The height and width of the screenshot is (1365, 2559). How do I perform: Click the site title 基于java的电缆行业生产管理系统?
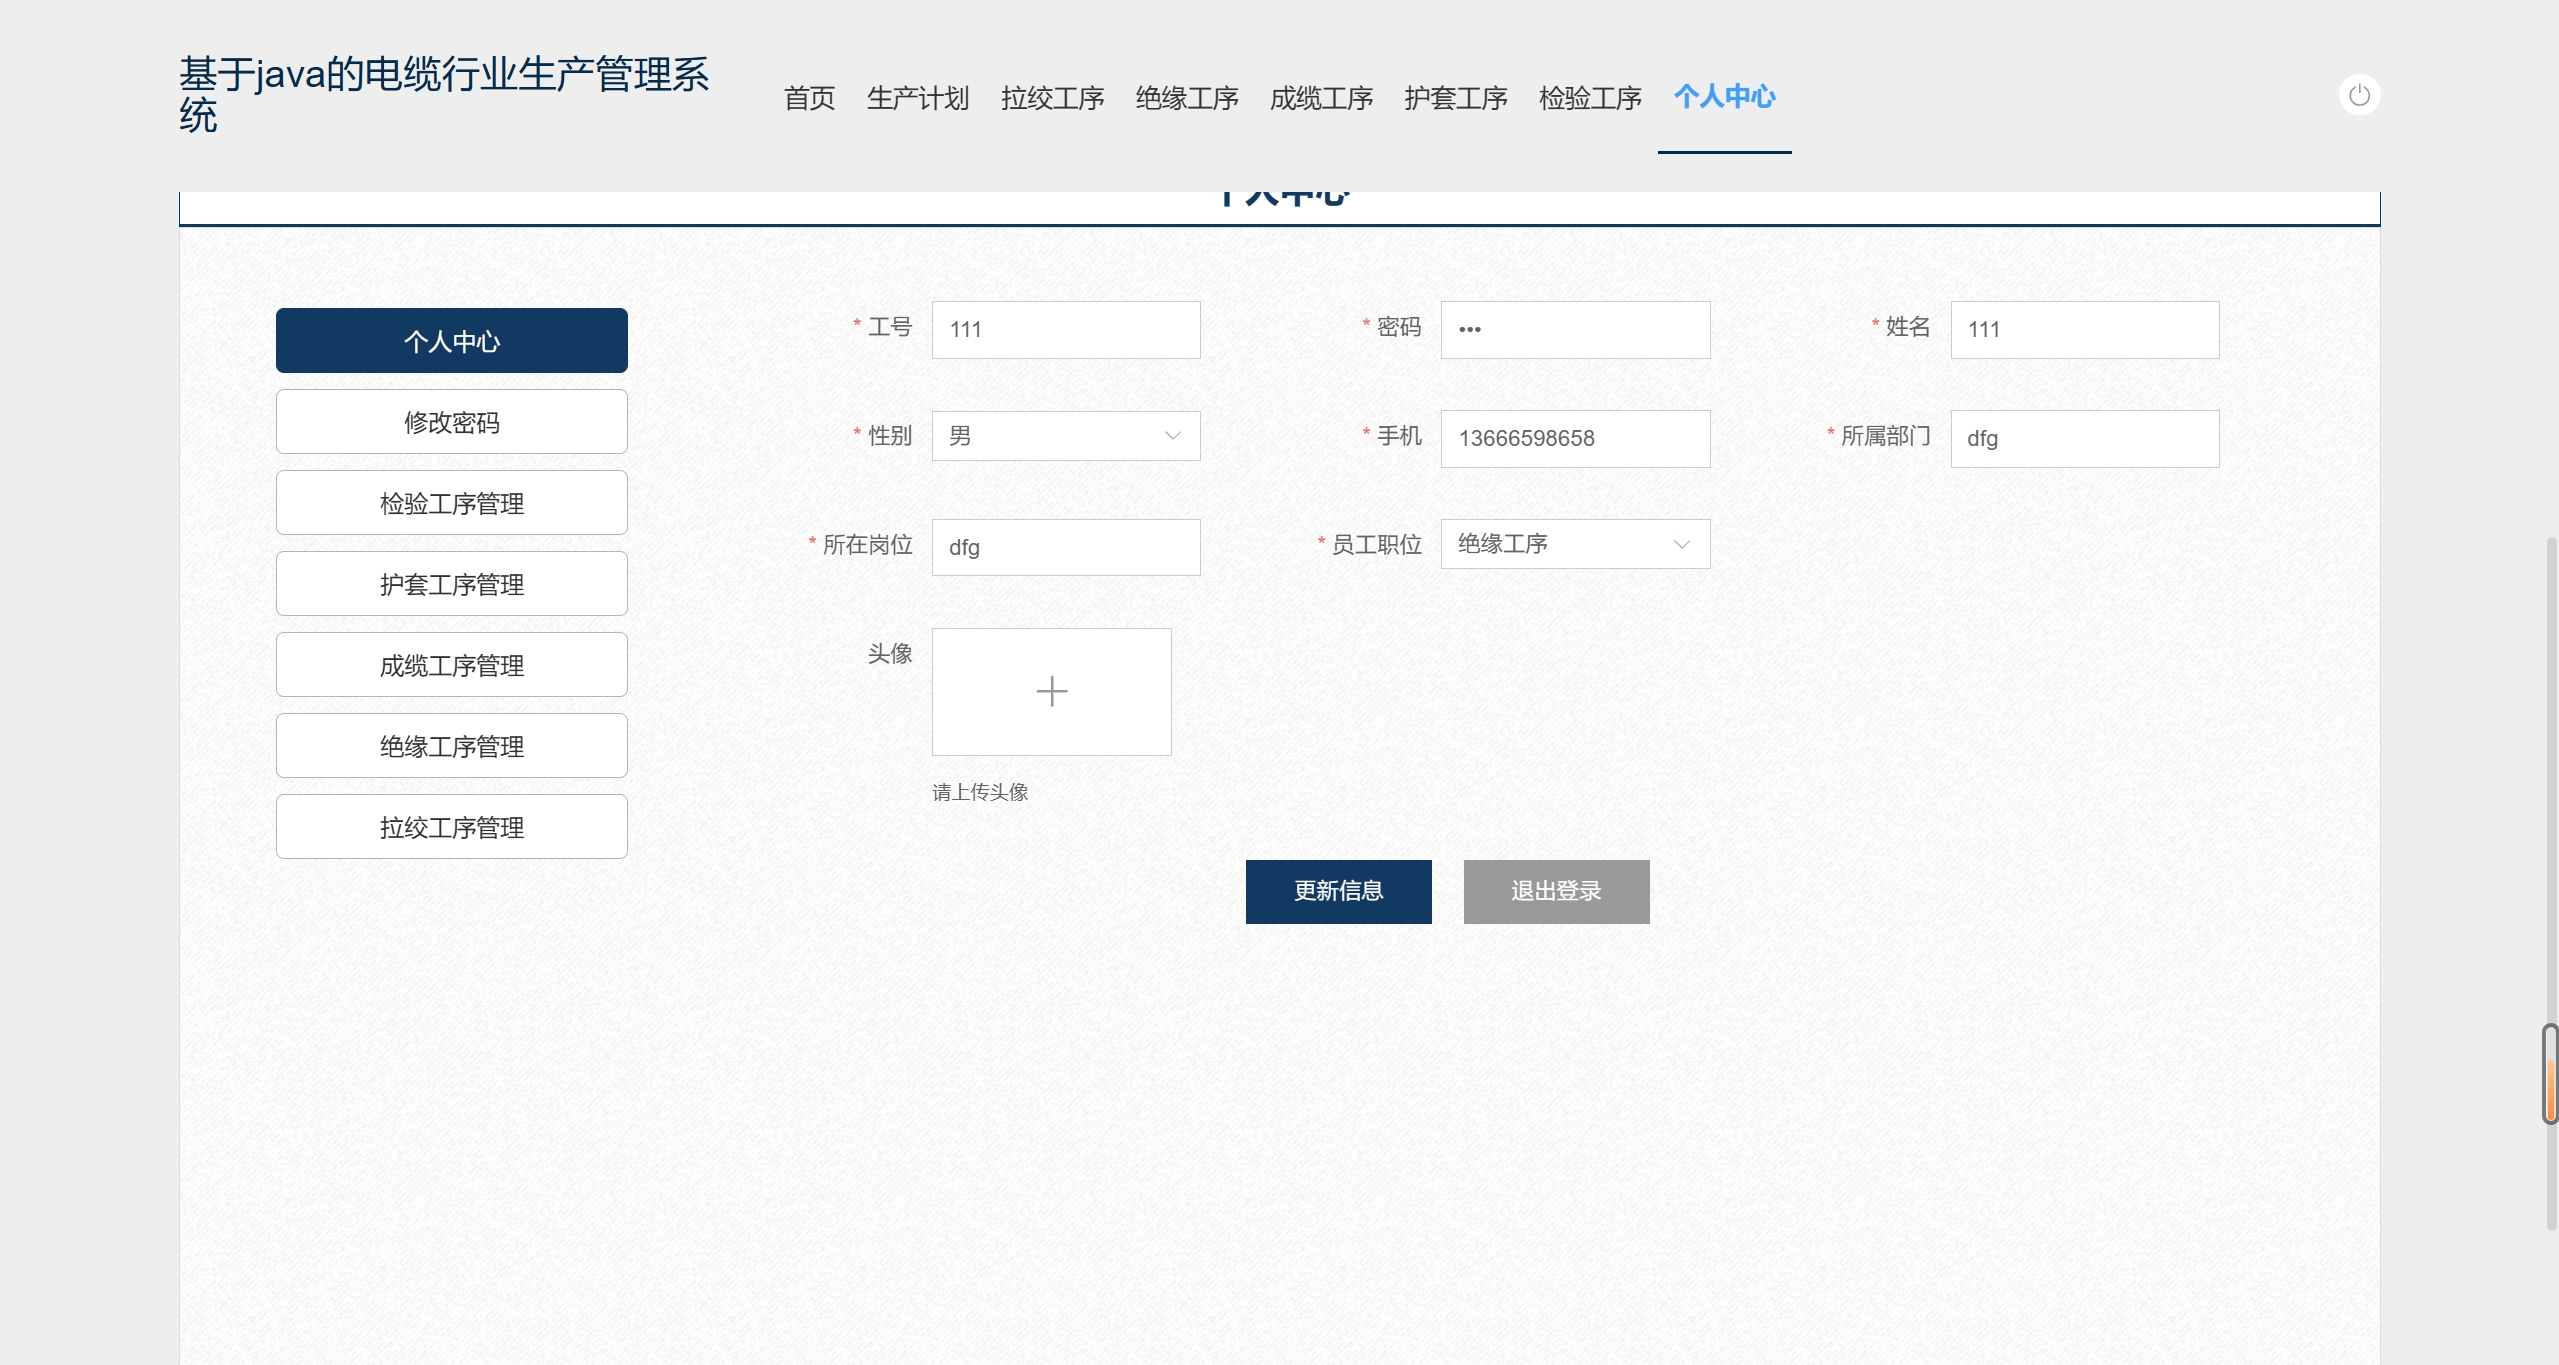444,95
